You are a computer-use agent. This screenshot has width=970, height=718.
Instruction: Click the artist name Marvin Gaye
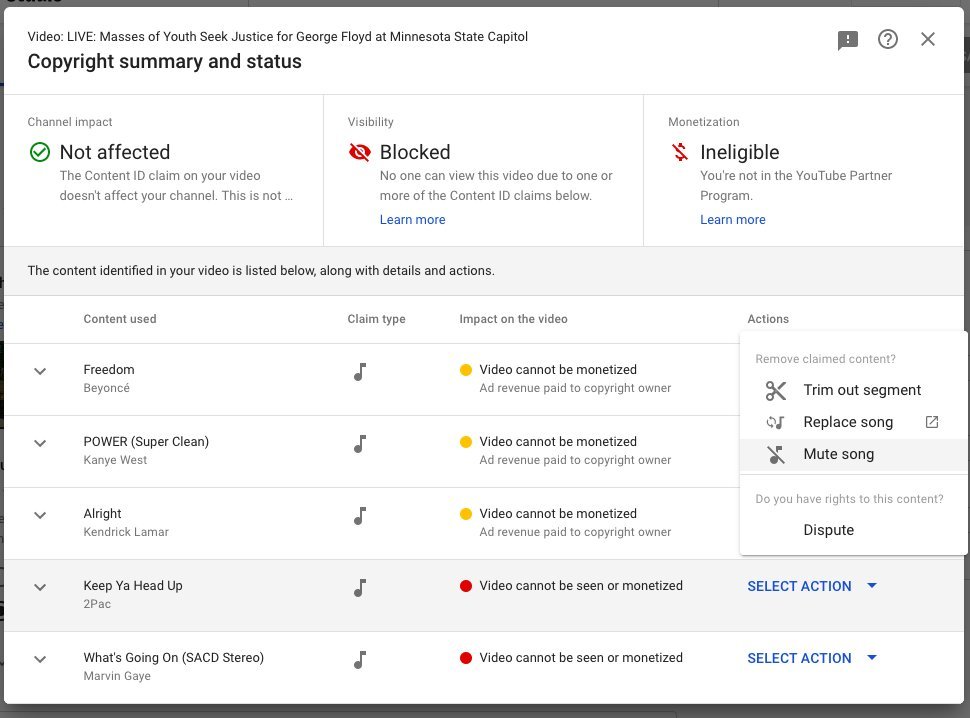click(117, 676)
